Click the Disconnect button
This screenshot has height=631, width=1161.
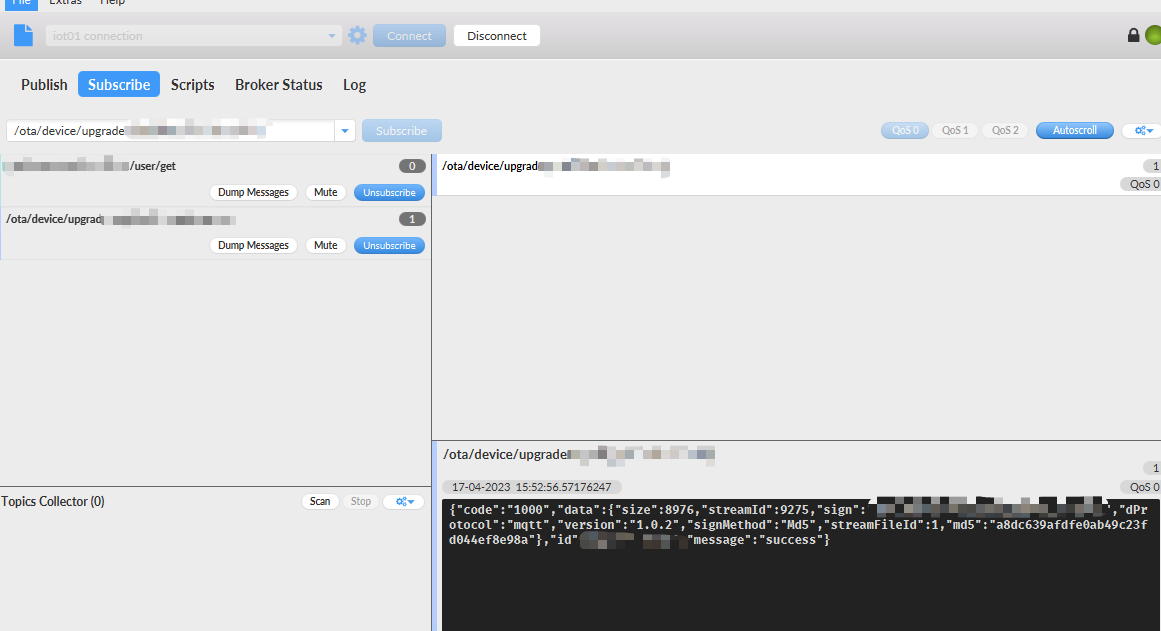(497, 36)
